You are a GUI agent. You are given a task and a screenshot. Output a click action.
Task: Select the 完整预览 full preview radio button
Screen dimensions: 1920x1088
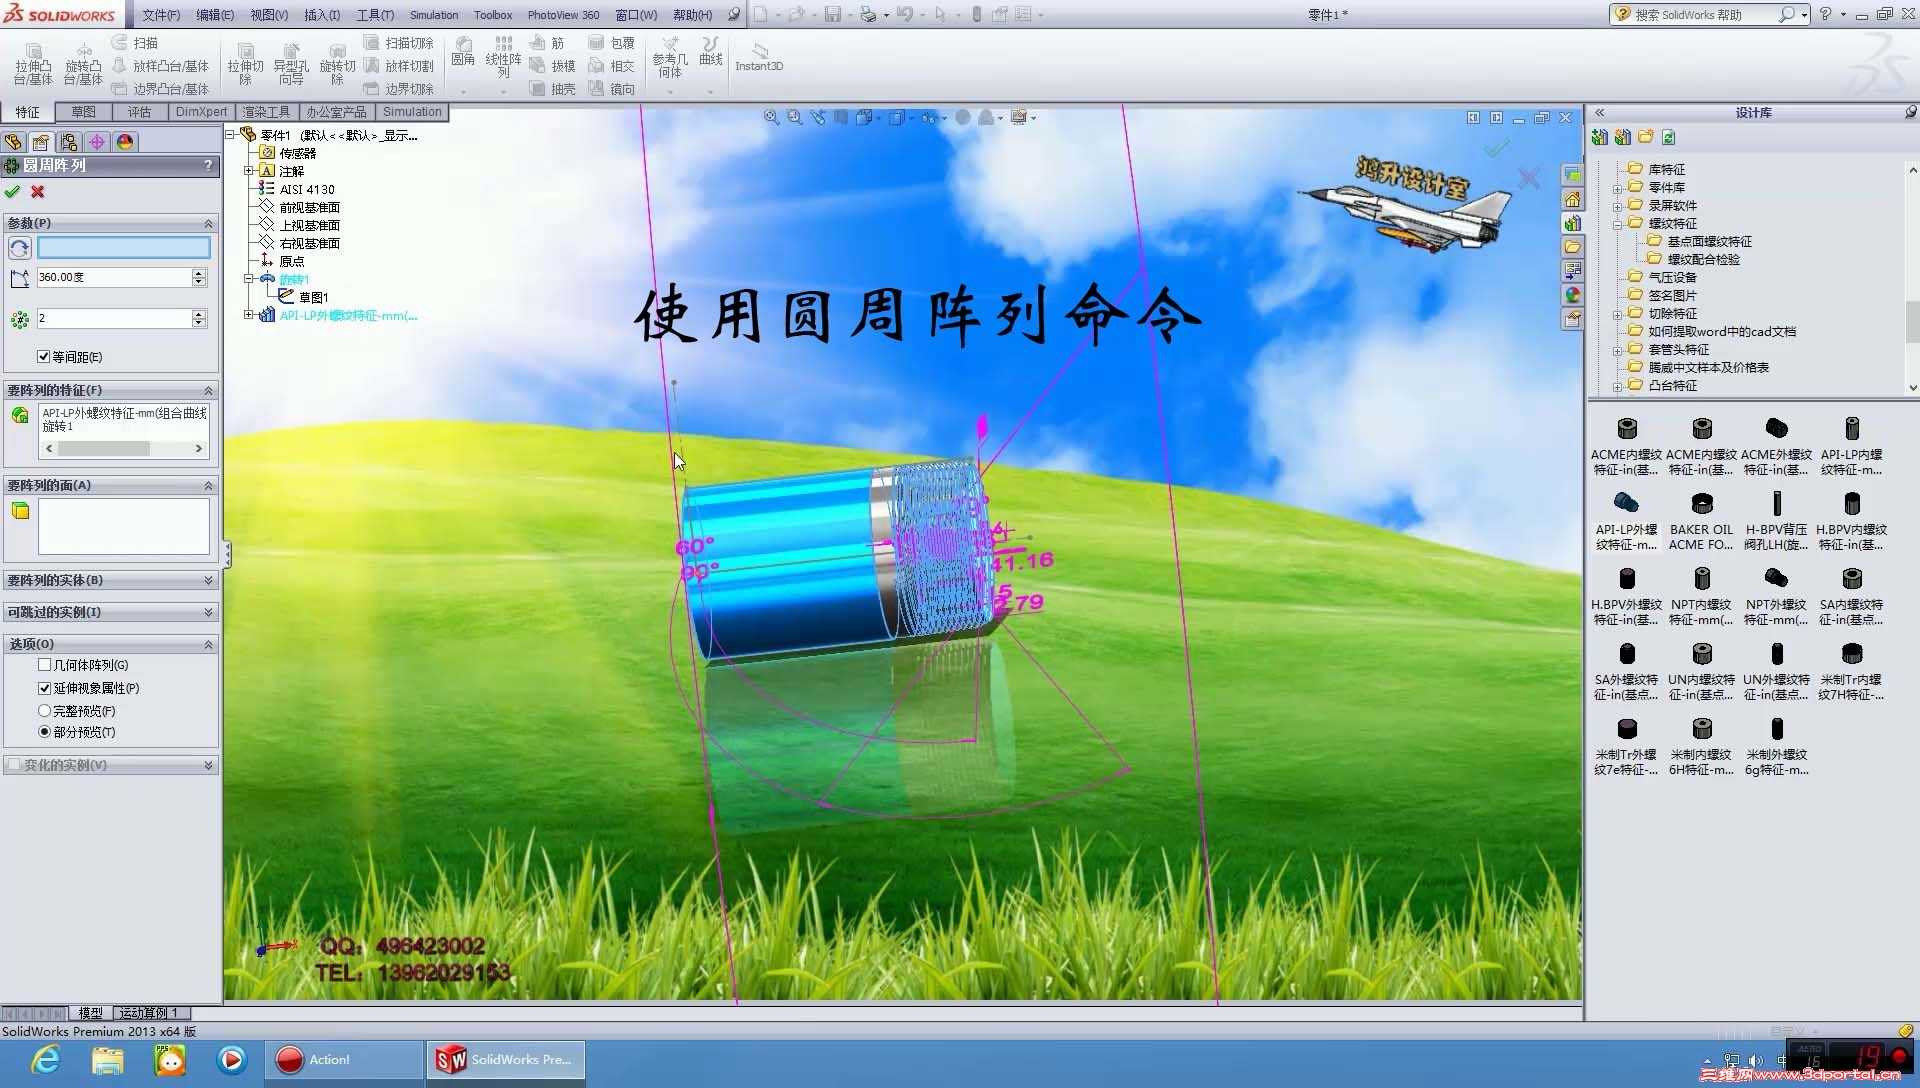click(x=44, y=711)
